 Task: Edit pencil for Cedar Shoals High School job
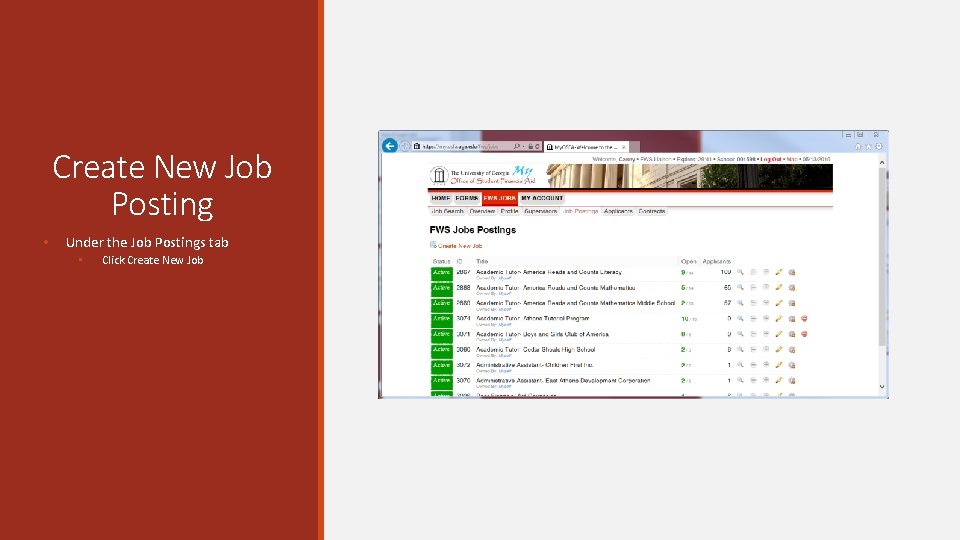click(x=779, y=350)
